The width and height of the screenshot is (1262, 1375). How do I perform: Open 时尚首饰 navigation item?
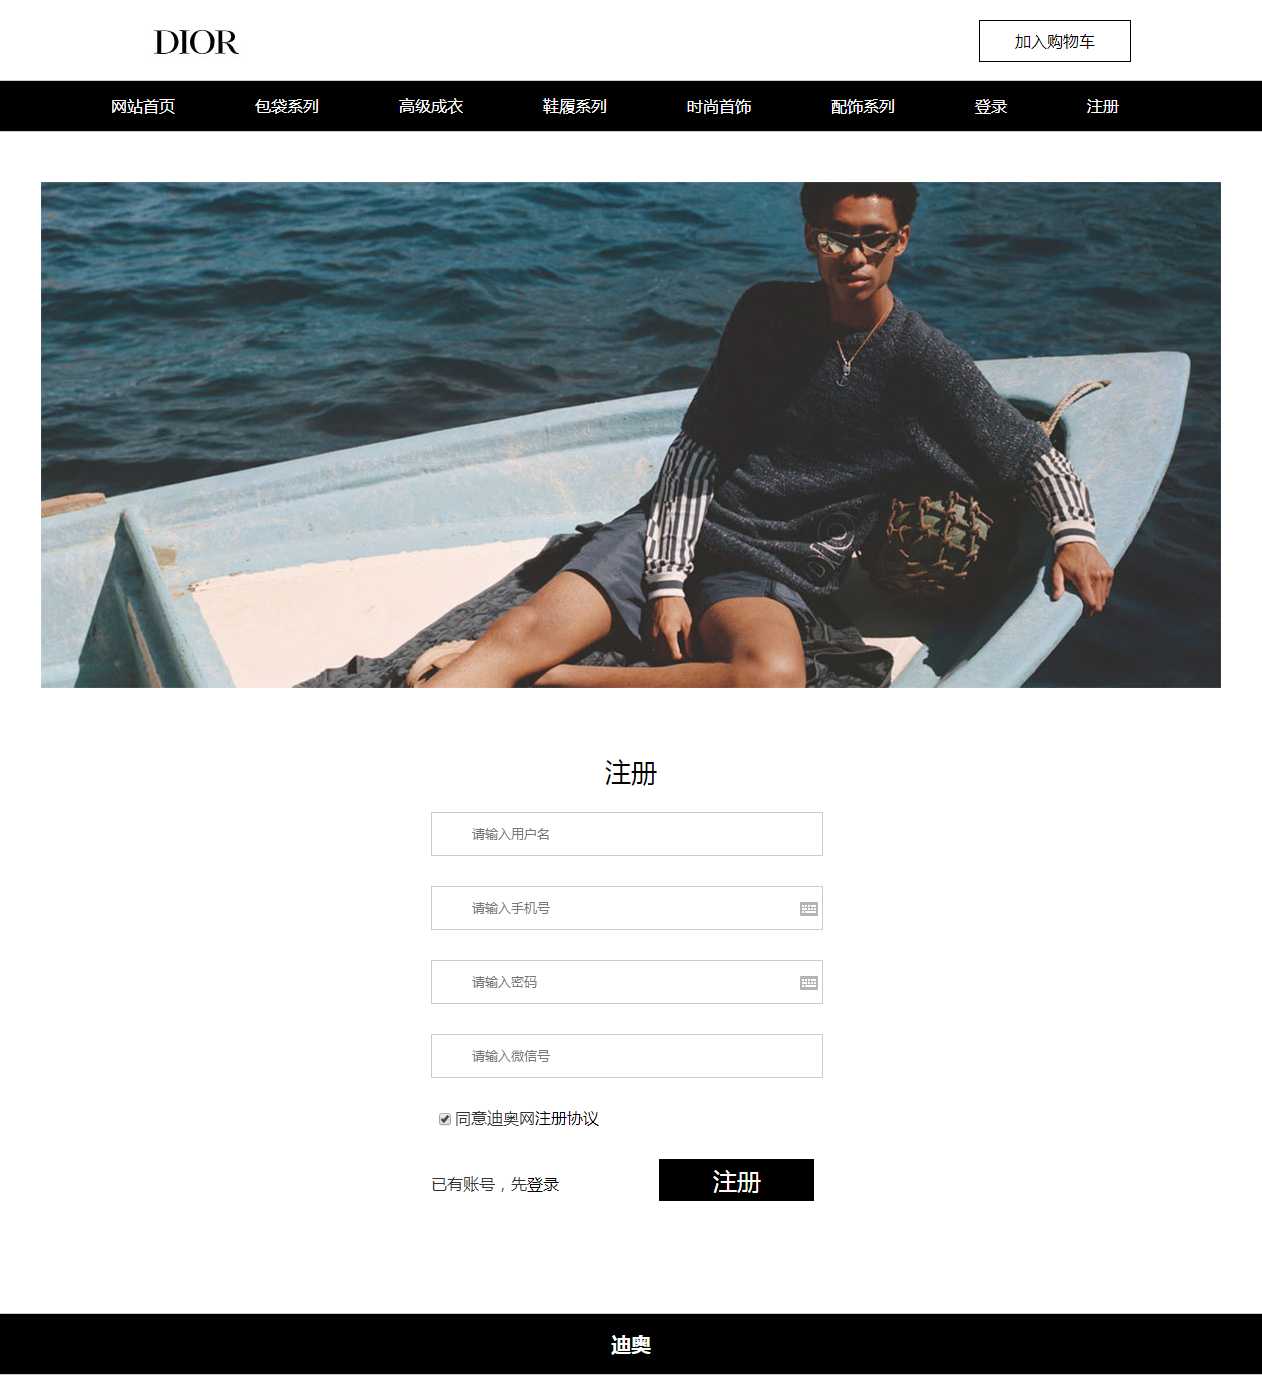(x=719, y=106)
